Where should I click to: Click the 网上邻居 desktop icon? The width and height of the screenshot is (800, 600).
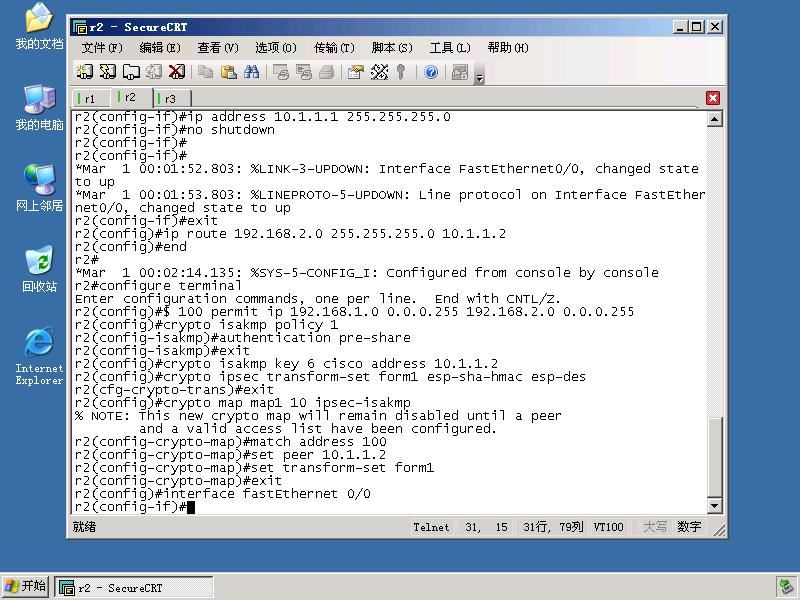[39, 188]
